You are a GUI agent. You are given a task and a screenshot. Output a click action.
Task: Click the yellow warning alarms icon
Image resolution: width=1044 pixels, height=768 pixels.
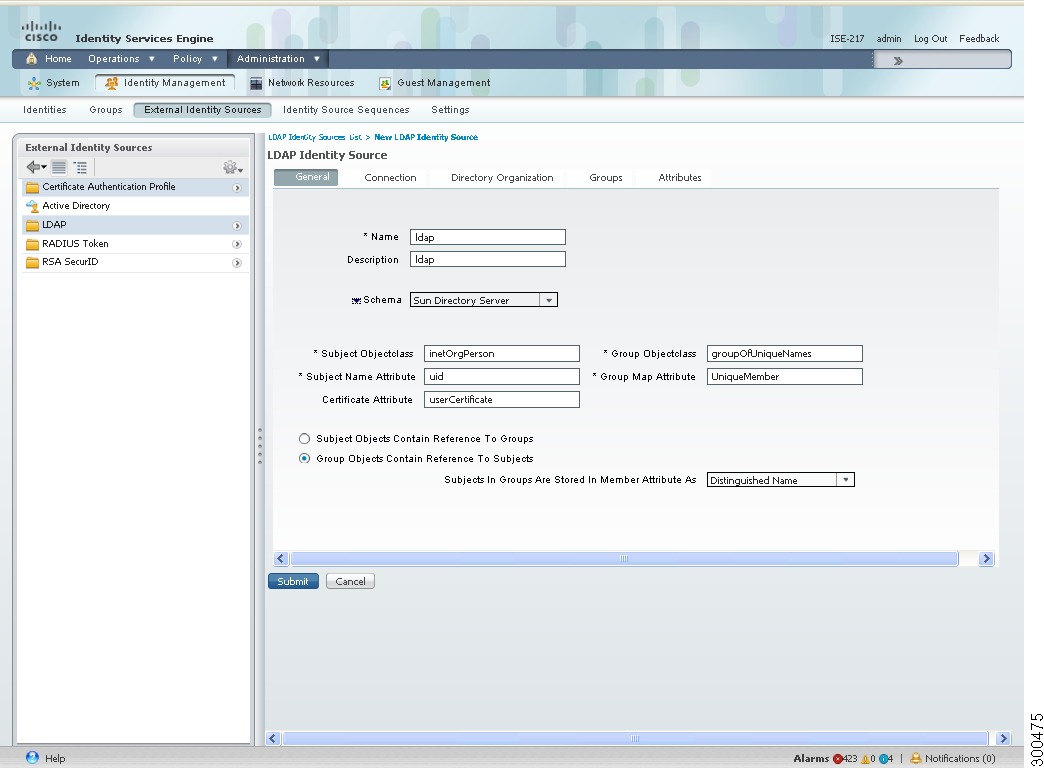(x=865, y=759)
